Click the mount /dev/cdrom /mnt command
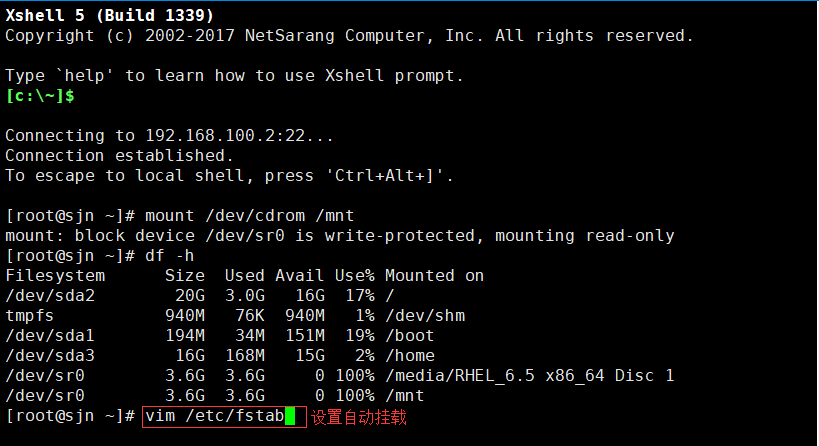819x446 pixels. (x=249, y=216)
